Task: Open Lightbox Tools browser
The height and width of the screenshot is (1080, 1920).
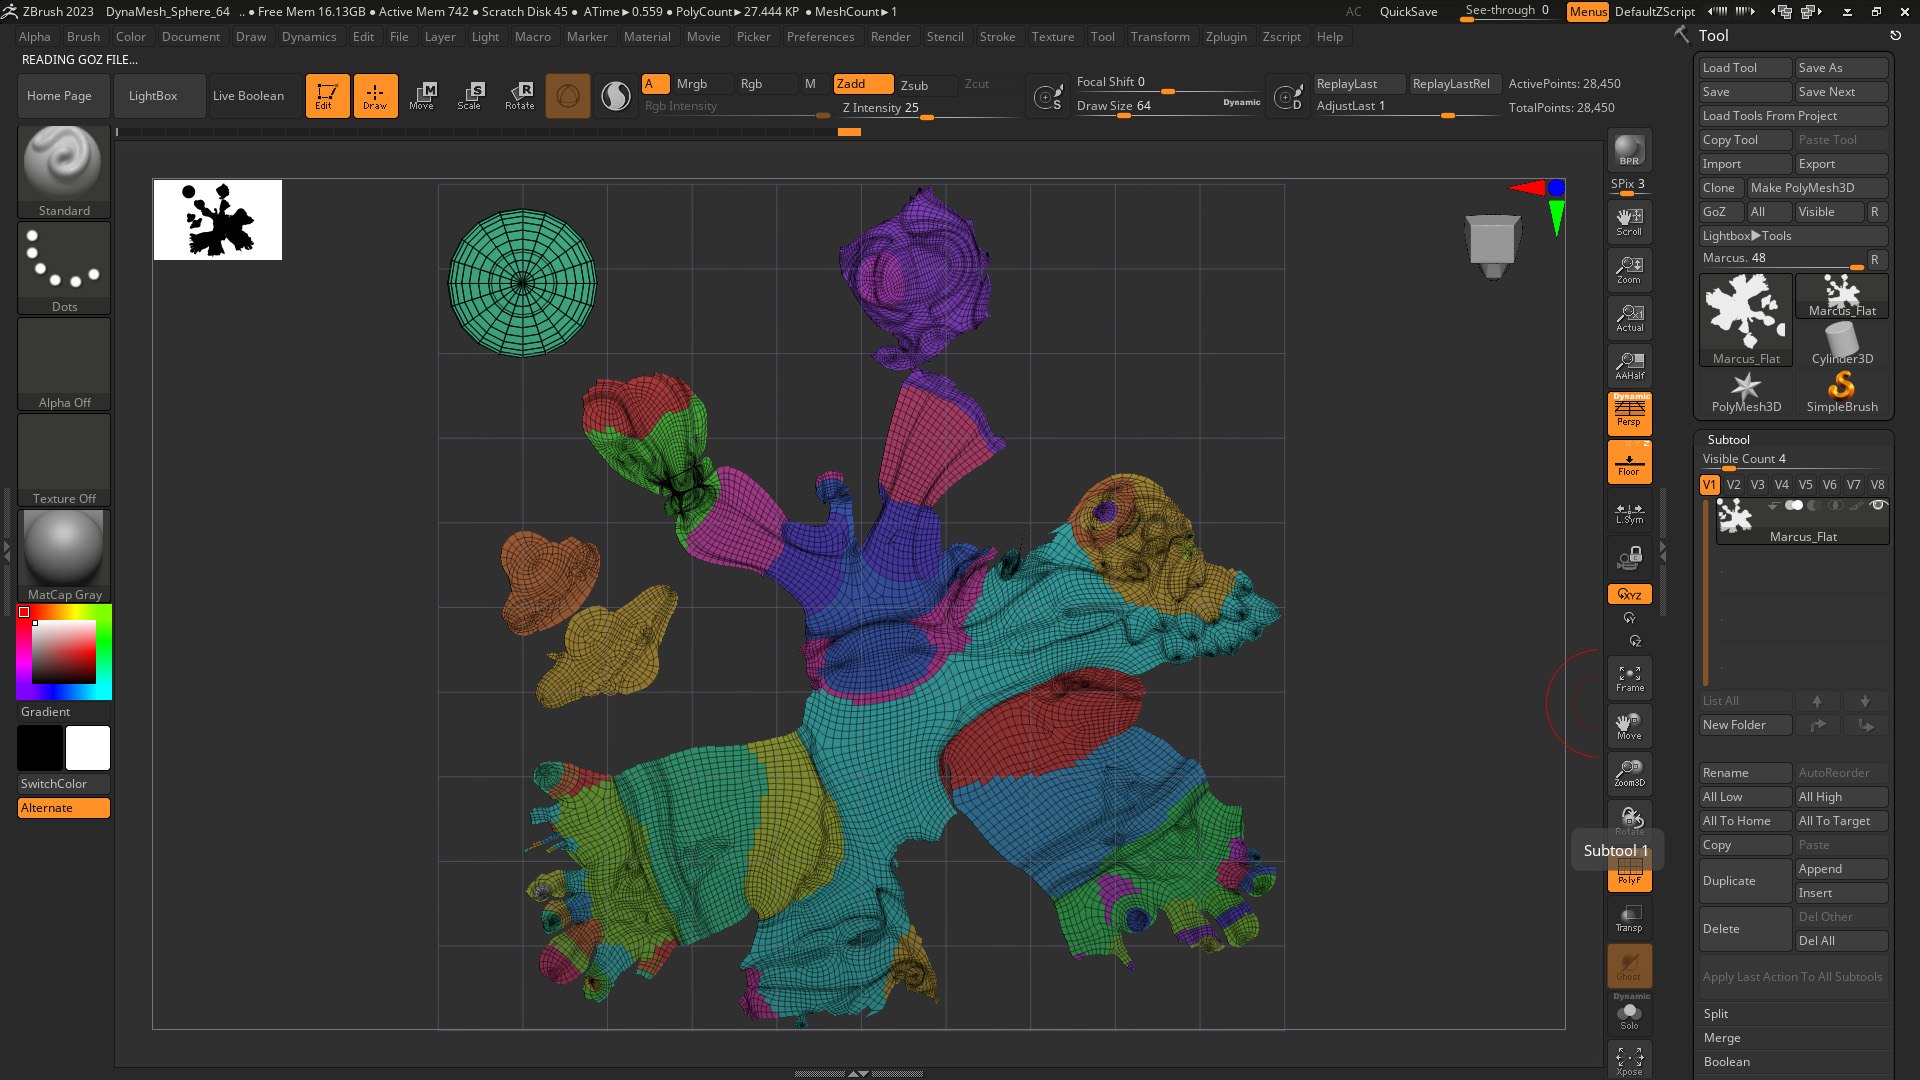Action: click(1793, 236)
